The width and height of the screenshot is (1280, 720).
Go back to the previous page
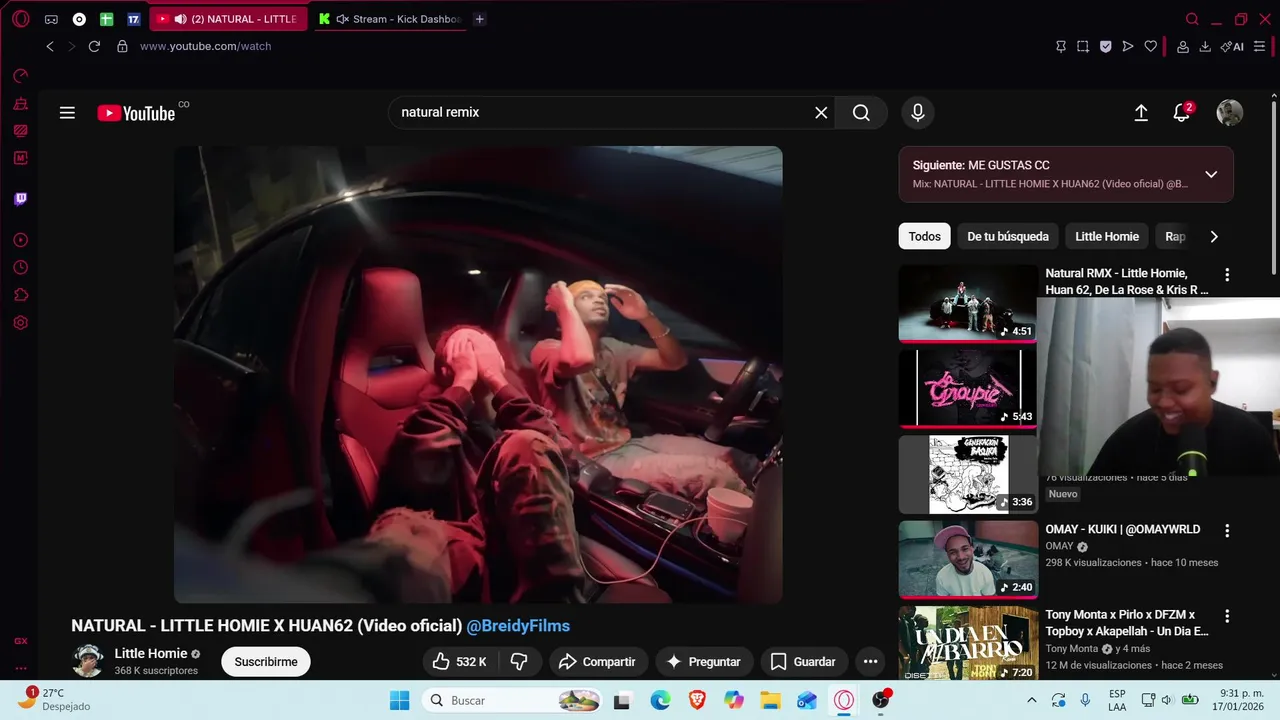tap(50, 46)
